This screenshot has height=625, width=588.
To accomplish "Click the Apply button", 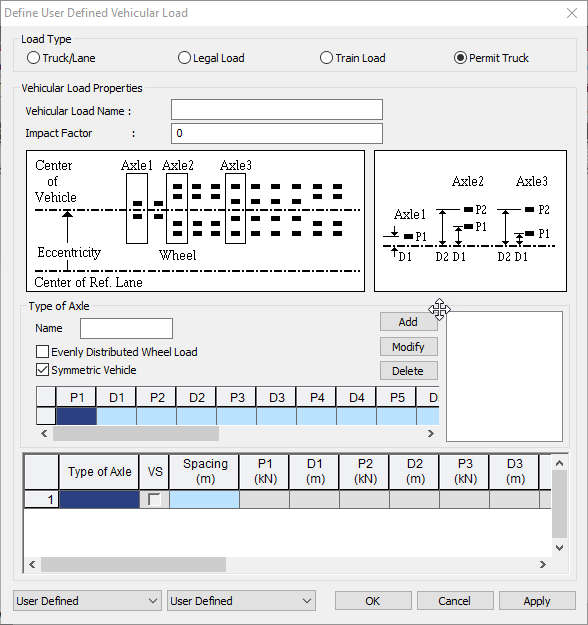I will point(537,601).
